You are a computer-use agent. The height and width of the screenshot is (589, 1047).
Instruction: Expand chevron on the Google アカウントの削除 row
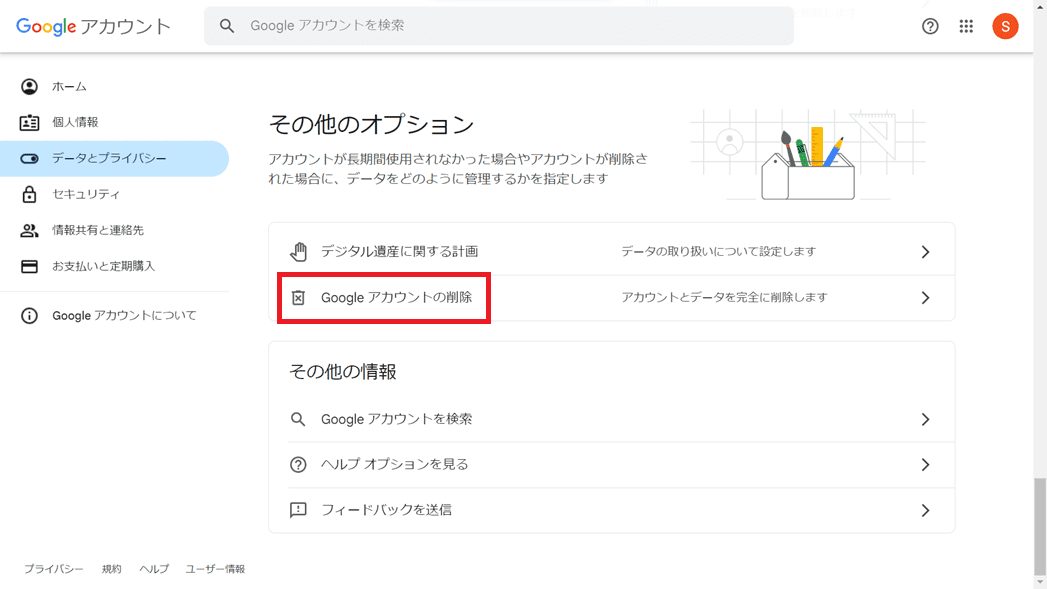coord(925,298)
